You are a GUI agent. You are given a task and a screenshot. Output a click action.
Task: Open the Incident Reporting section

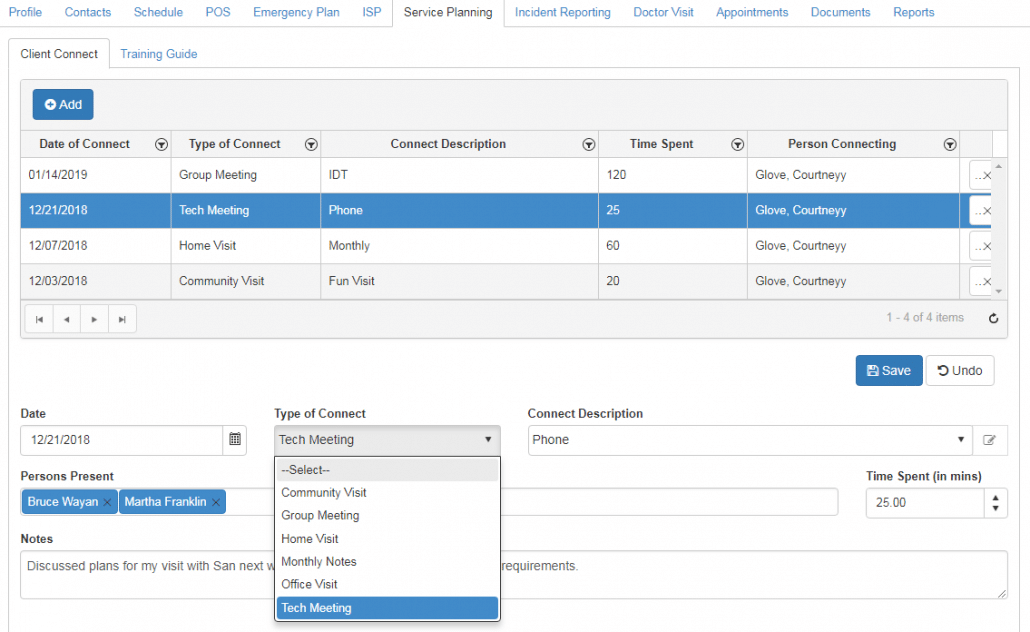[562, 12]
